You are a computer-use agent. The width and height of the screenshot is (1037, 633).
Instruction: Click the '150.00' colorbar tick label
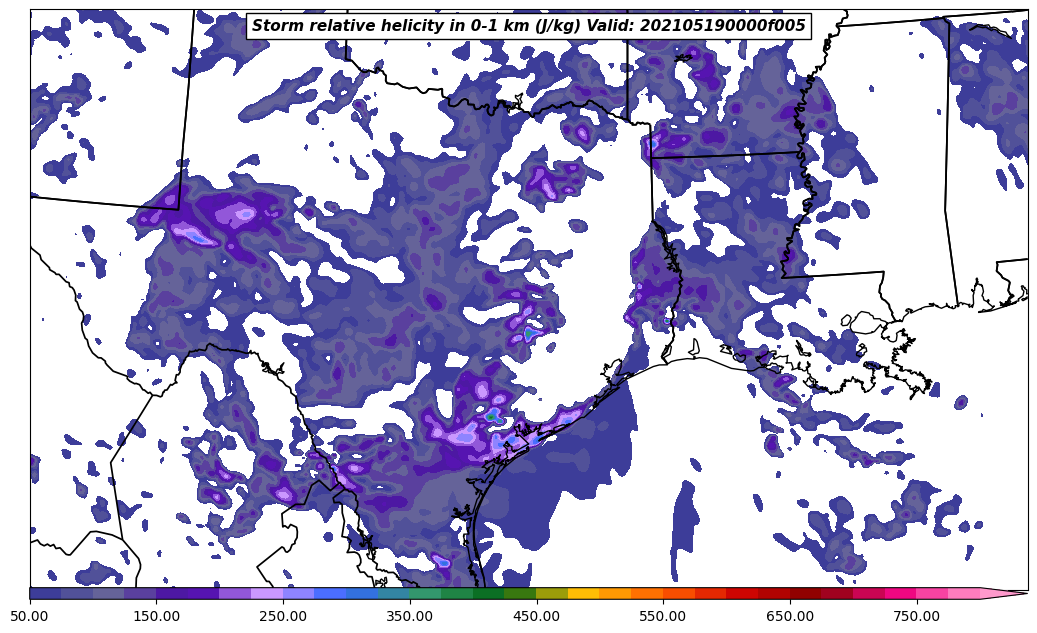click(x=156, y=616)
